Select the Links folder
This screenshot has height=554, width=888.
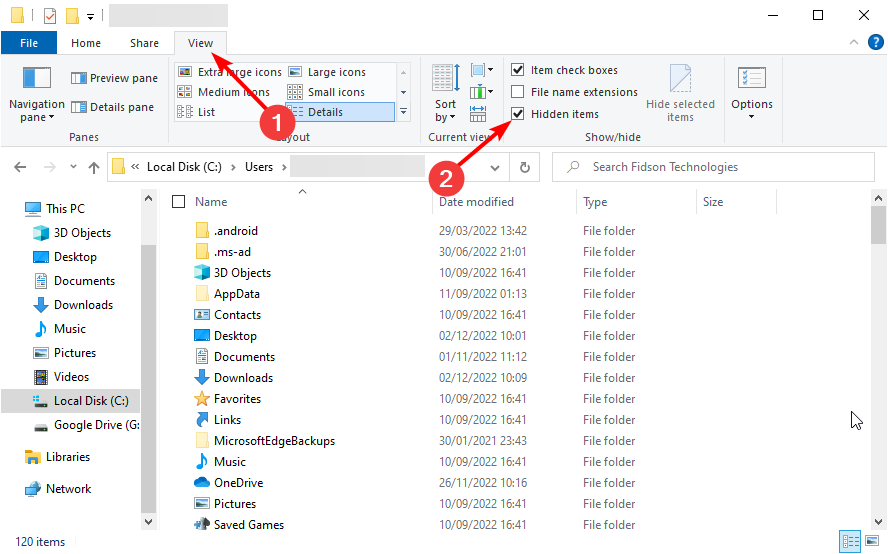click(x=227, y=420)
